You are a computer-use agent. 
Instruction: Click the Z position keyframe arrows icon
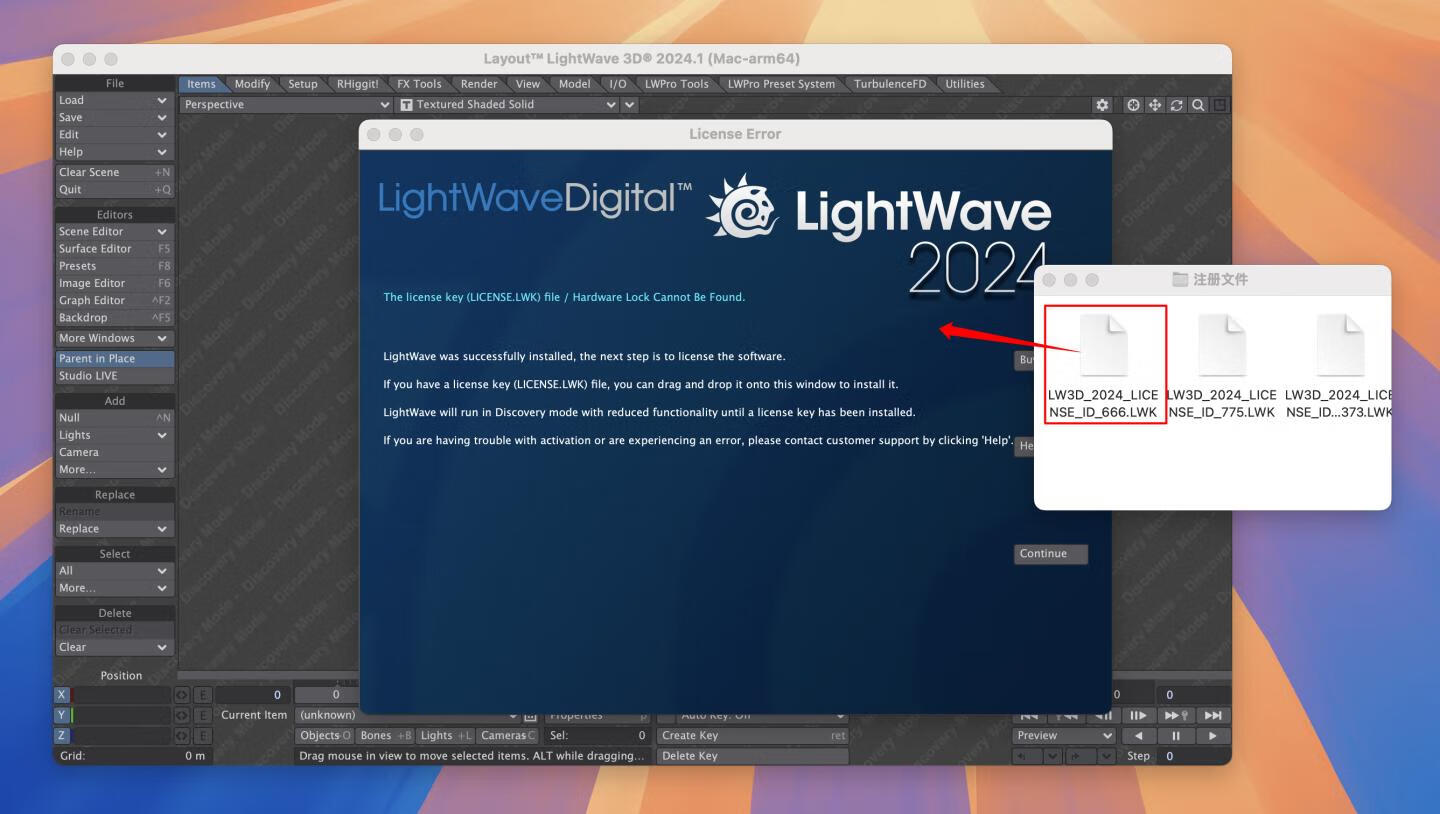click(x=182, y=736)
